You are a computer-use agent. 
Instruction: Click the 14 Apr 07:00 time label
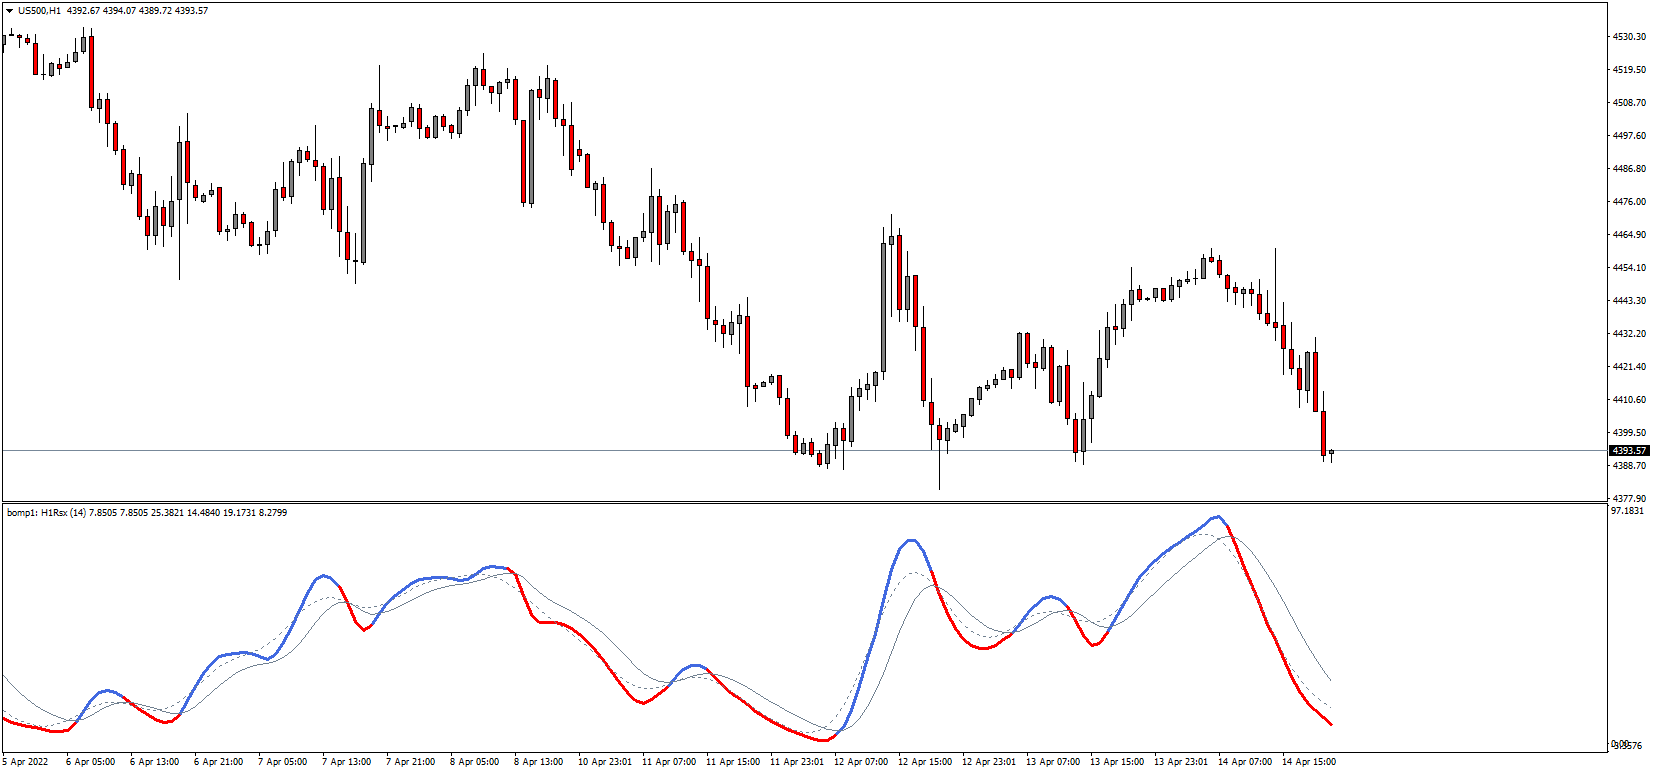(1245, 762)
